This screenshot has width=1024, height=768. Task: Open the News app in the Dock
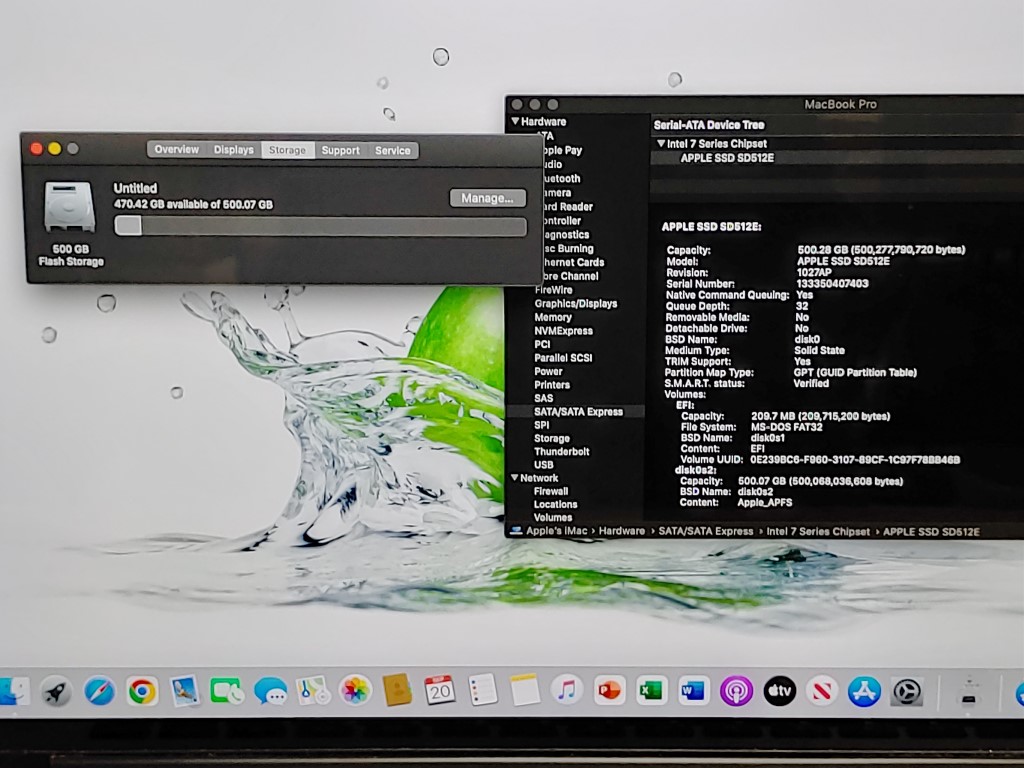[x=822, y=691]
